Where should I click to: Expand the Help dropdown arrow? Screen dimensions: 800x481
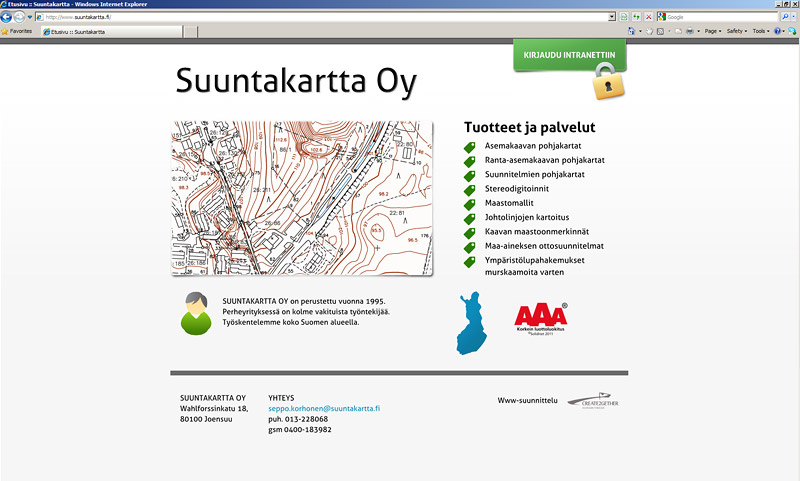[784, 31]
